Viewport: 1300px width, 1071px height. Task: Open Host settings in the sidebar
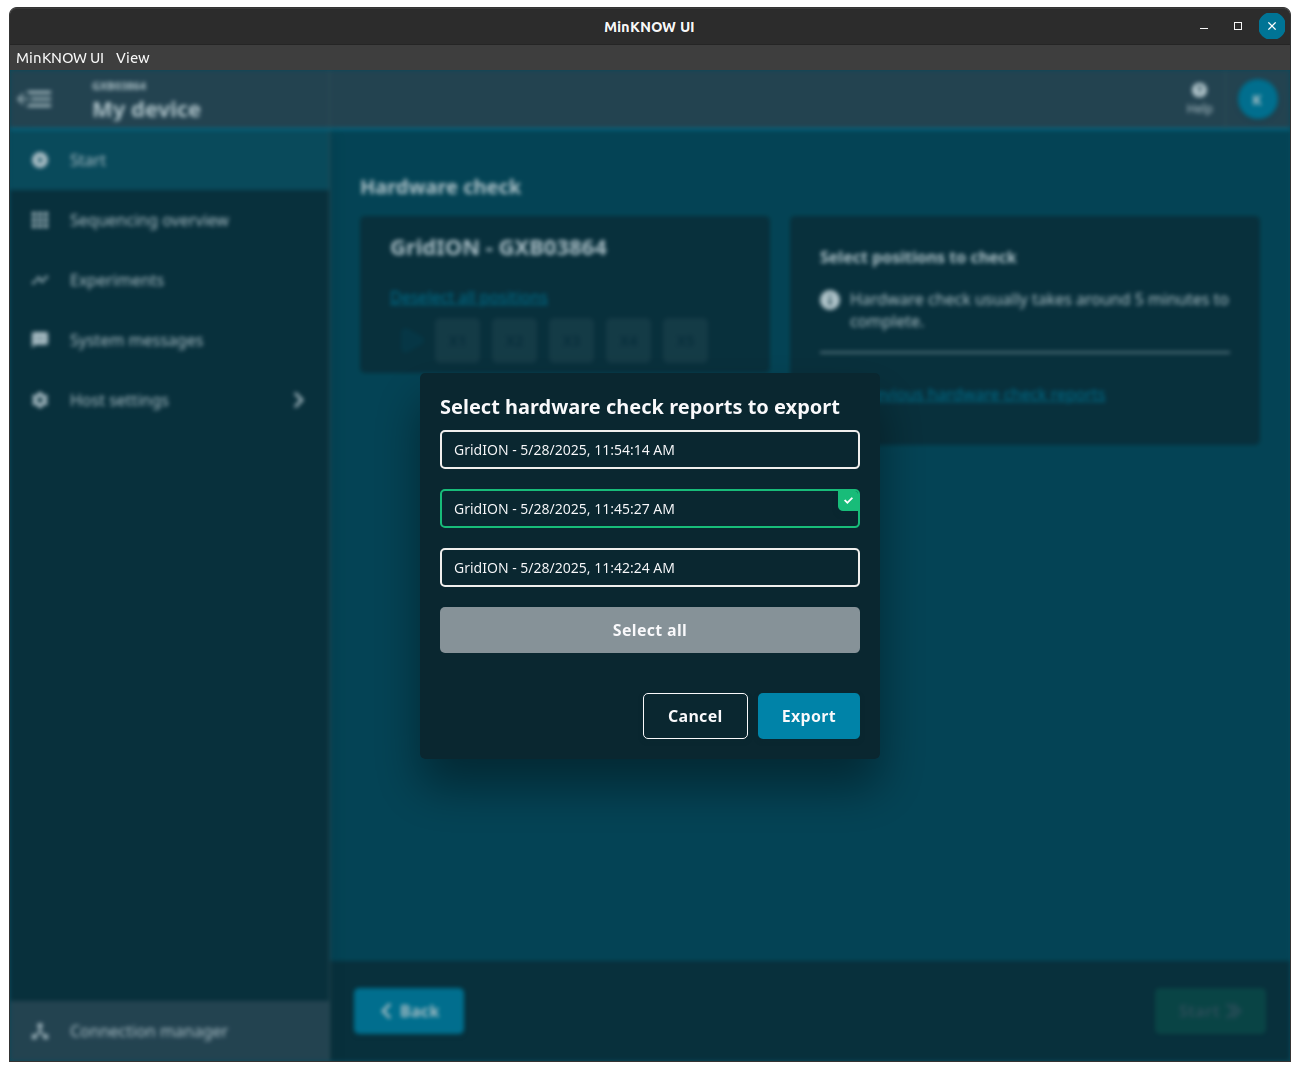(x=169, y=400)
